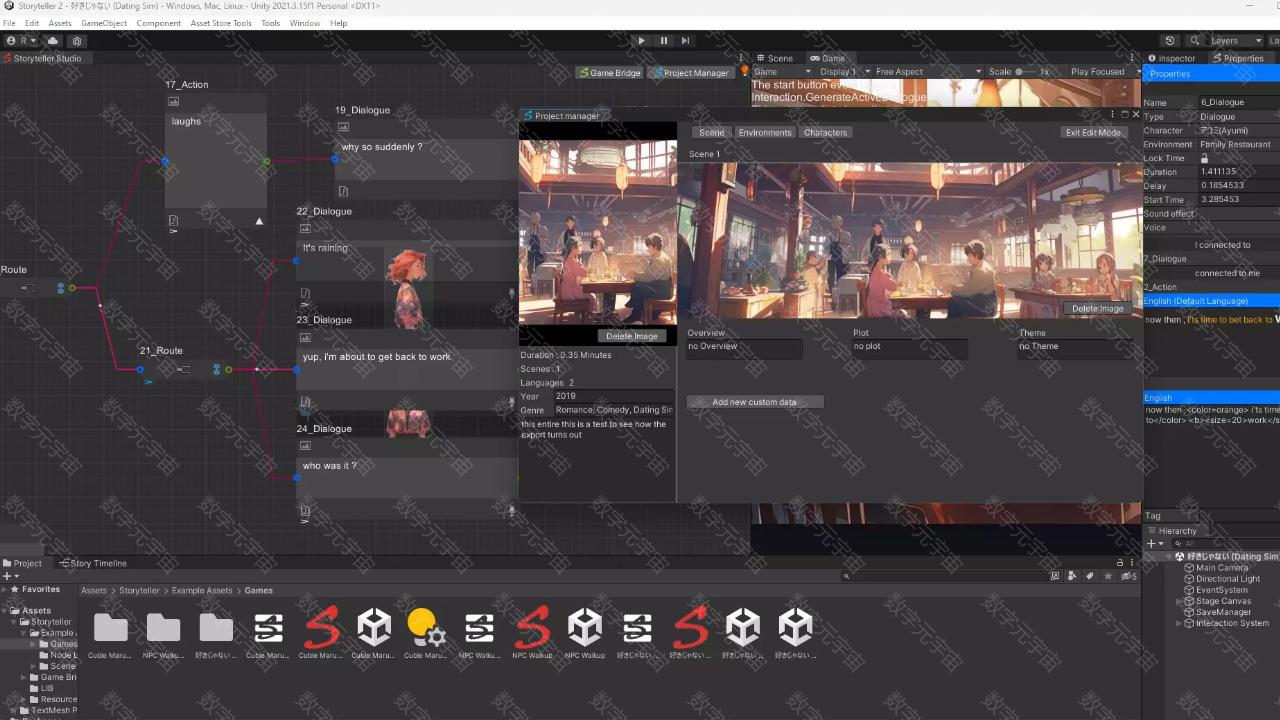The image size is (1280, 720).
Task: Select the first red S NPC Walkup asset
Action: (x=532, y=628)
